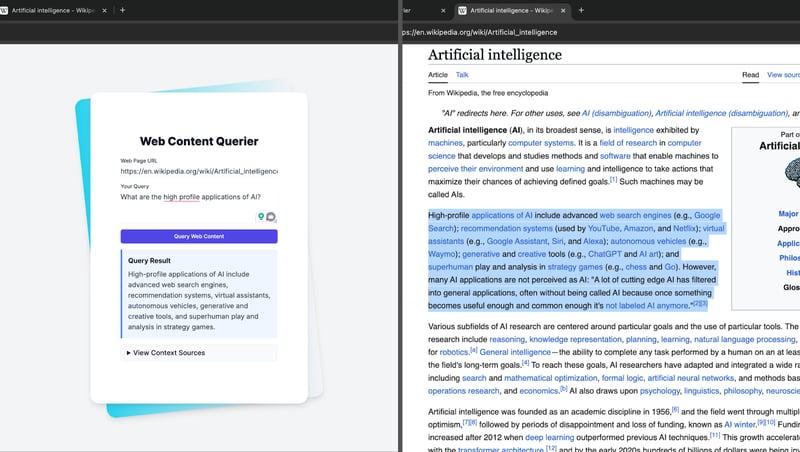Expand View Context Sources
The width and height of the screenshot is (800, 452).
point(199,353)
